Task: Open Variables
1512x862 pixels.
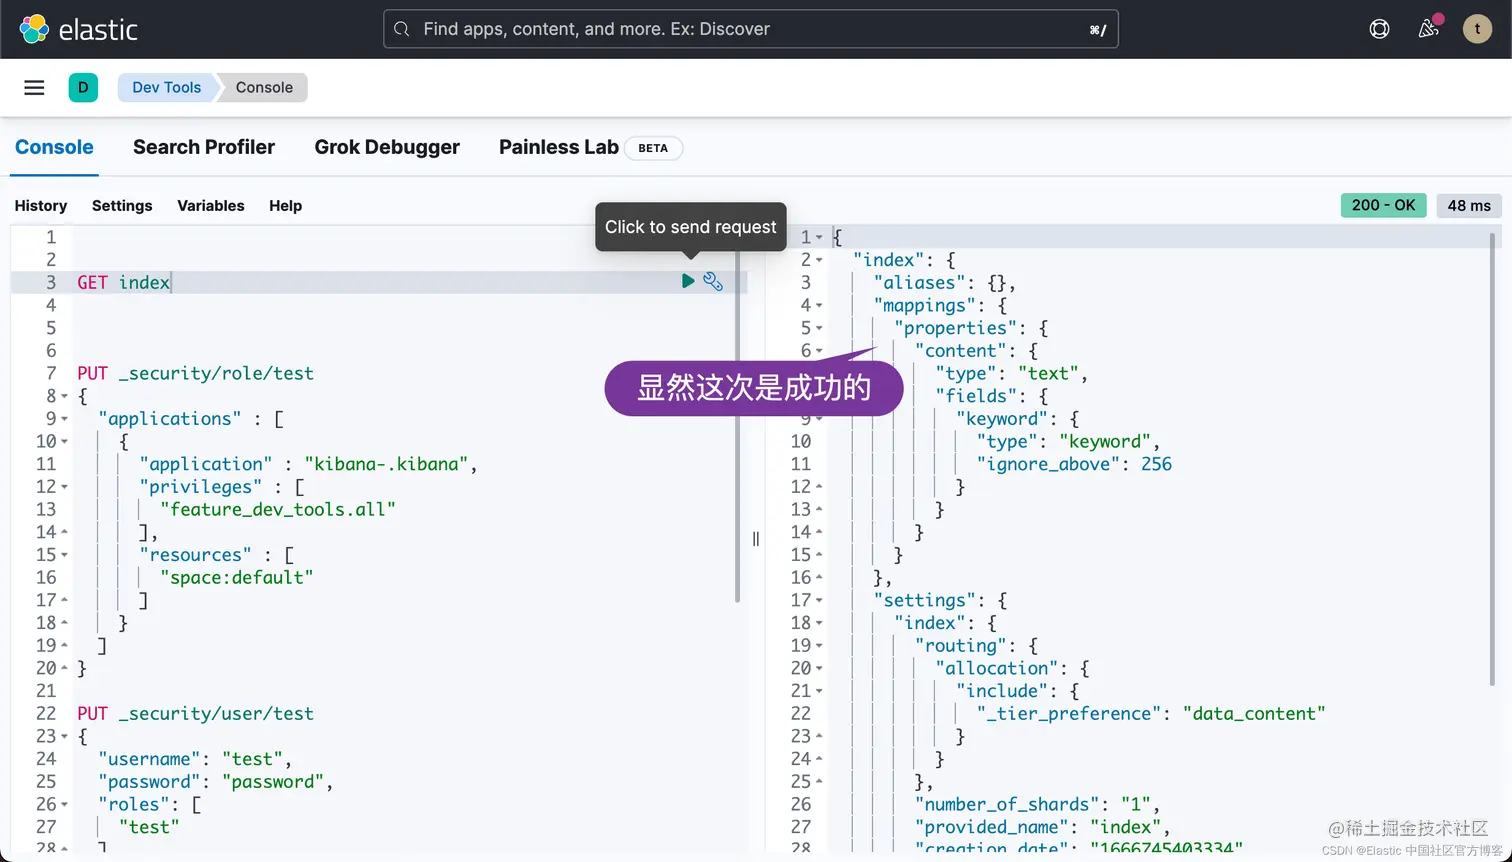Action: pos(211,205)
